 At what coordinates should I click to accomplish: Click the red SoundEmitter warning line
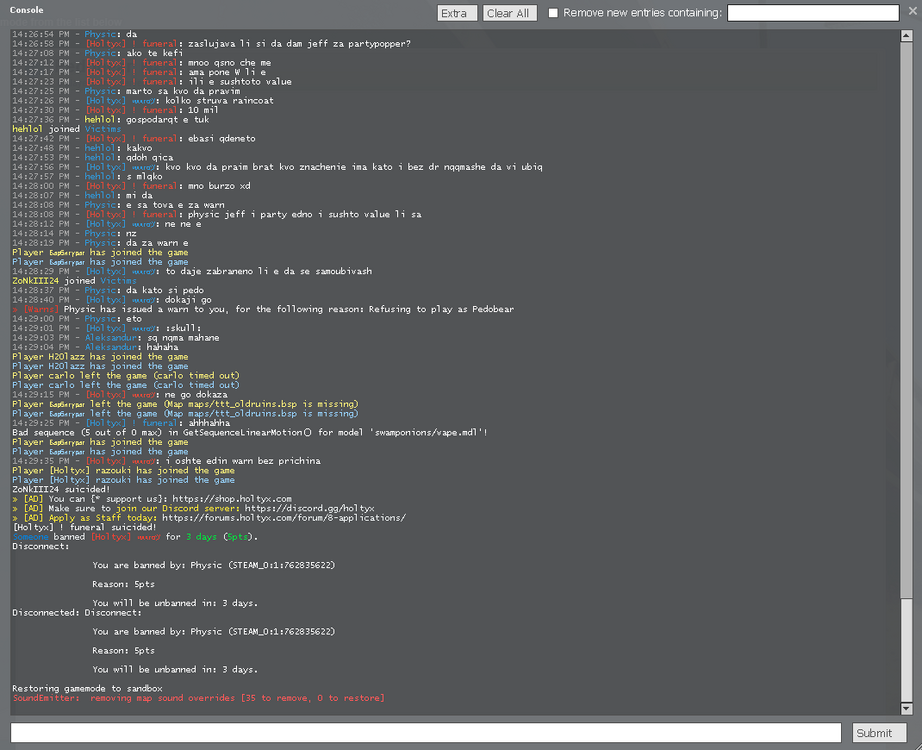[x=198, y=698]
